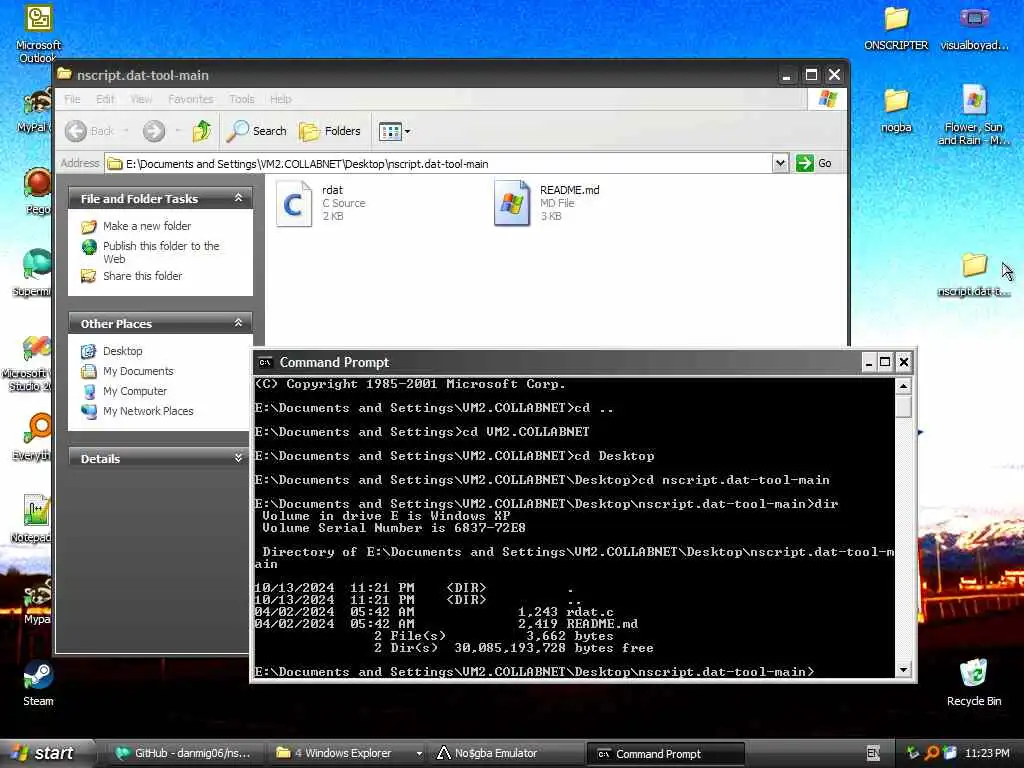
Task: Select Flower, Sun and Rain desktop icon
Action: tap(974, 115)
